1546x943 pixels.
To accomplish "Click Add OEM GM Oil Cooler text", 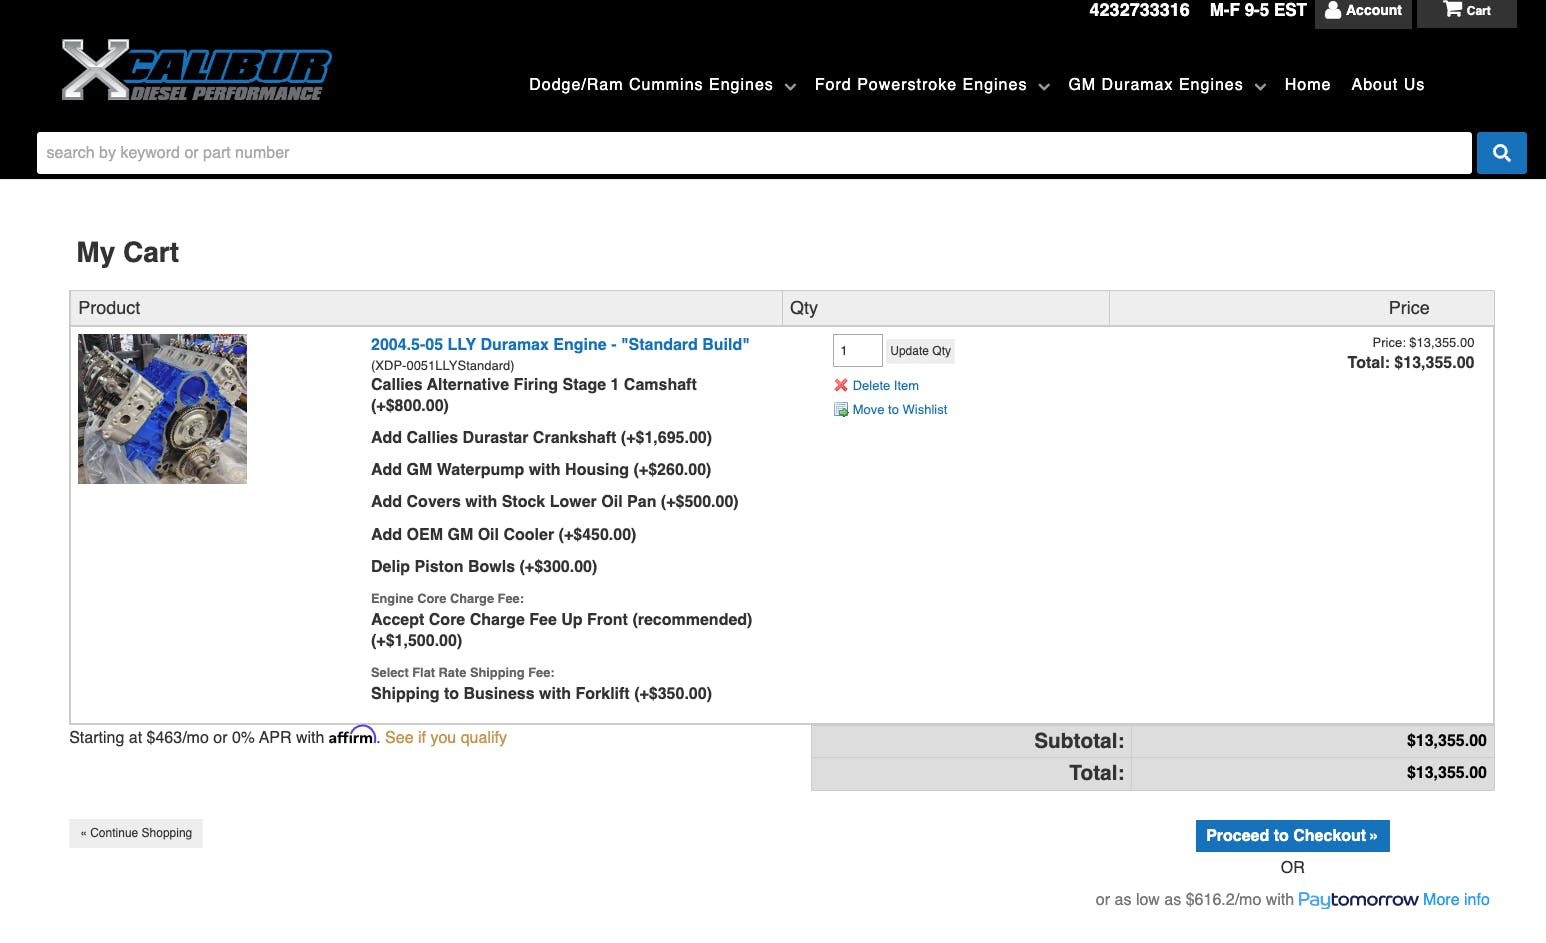I will (503, 535).
